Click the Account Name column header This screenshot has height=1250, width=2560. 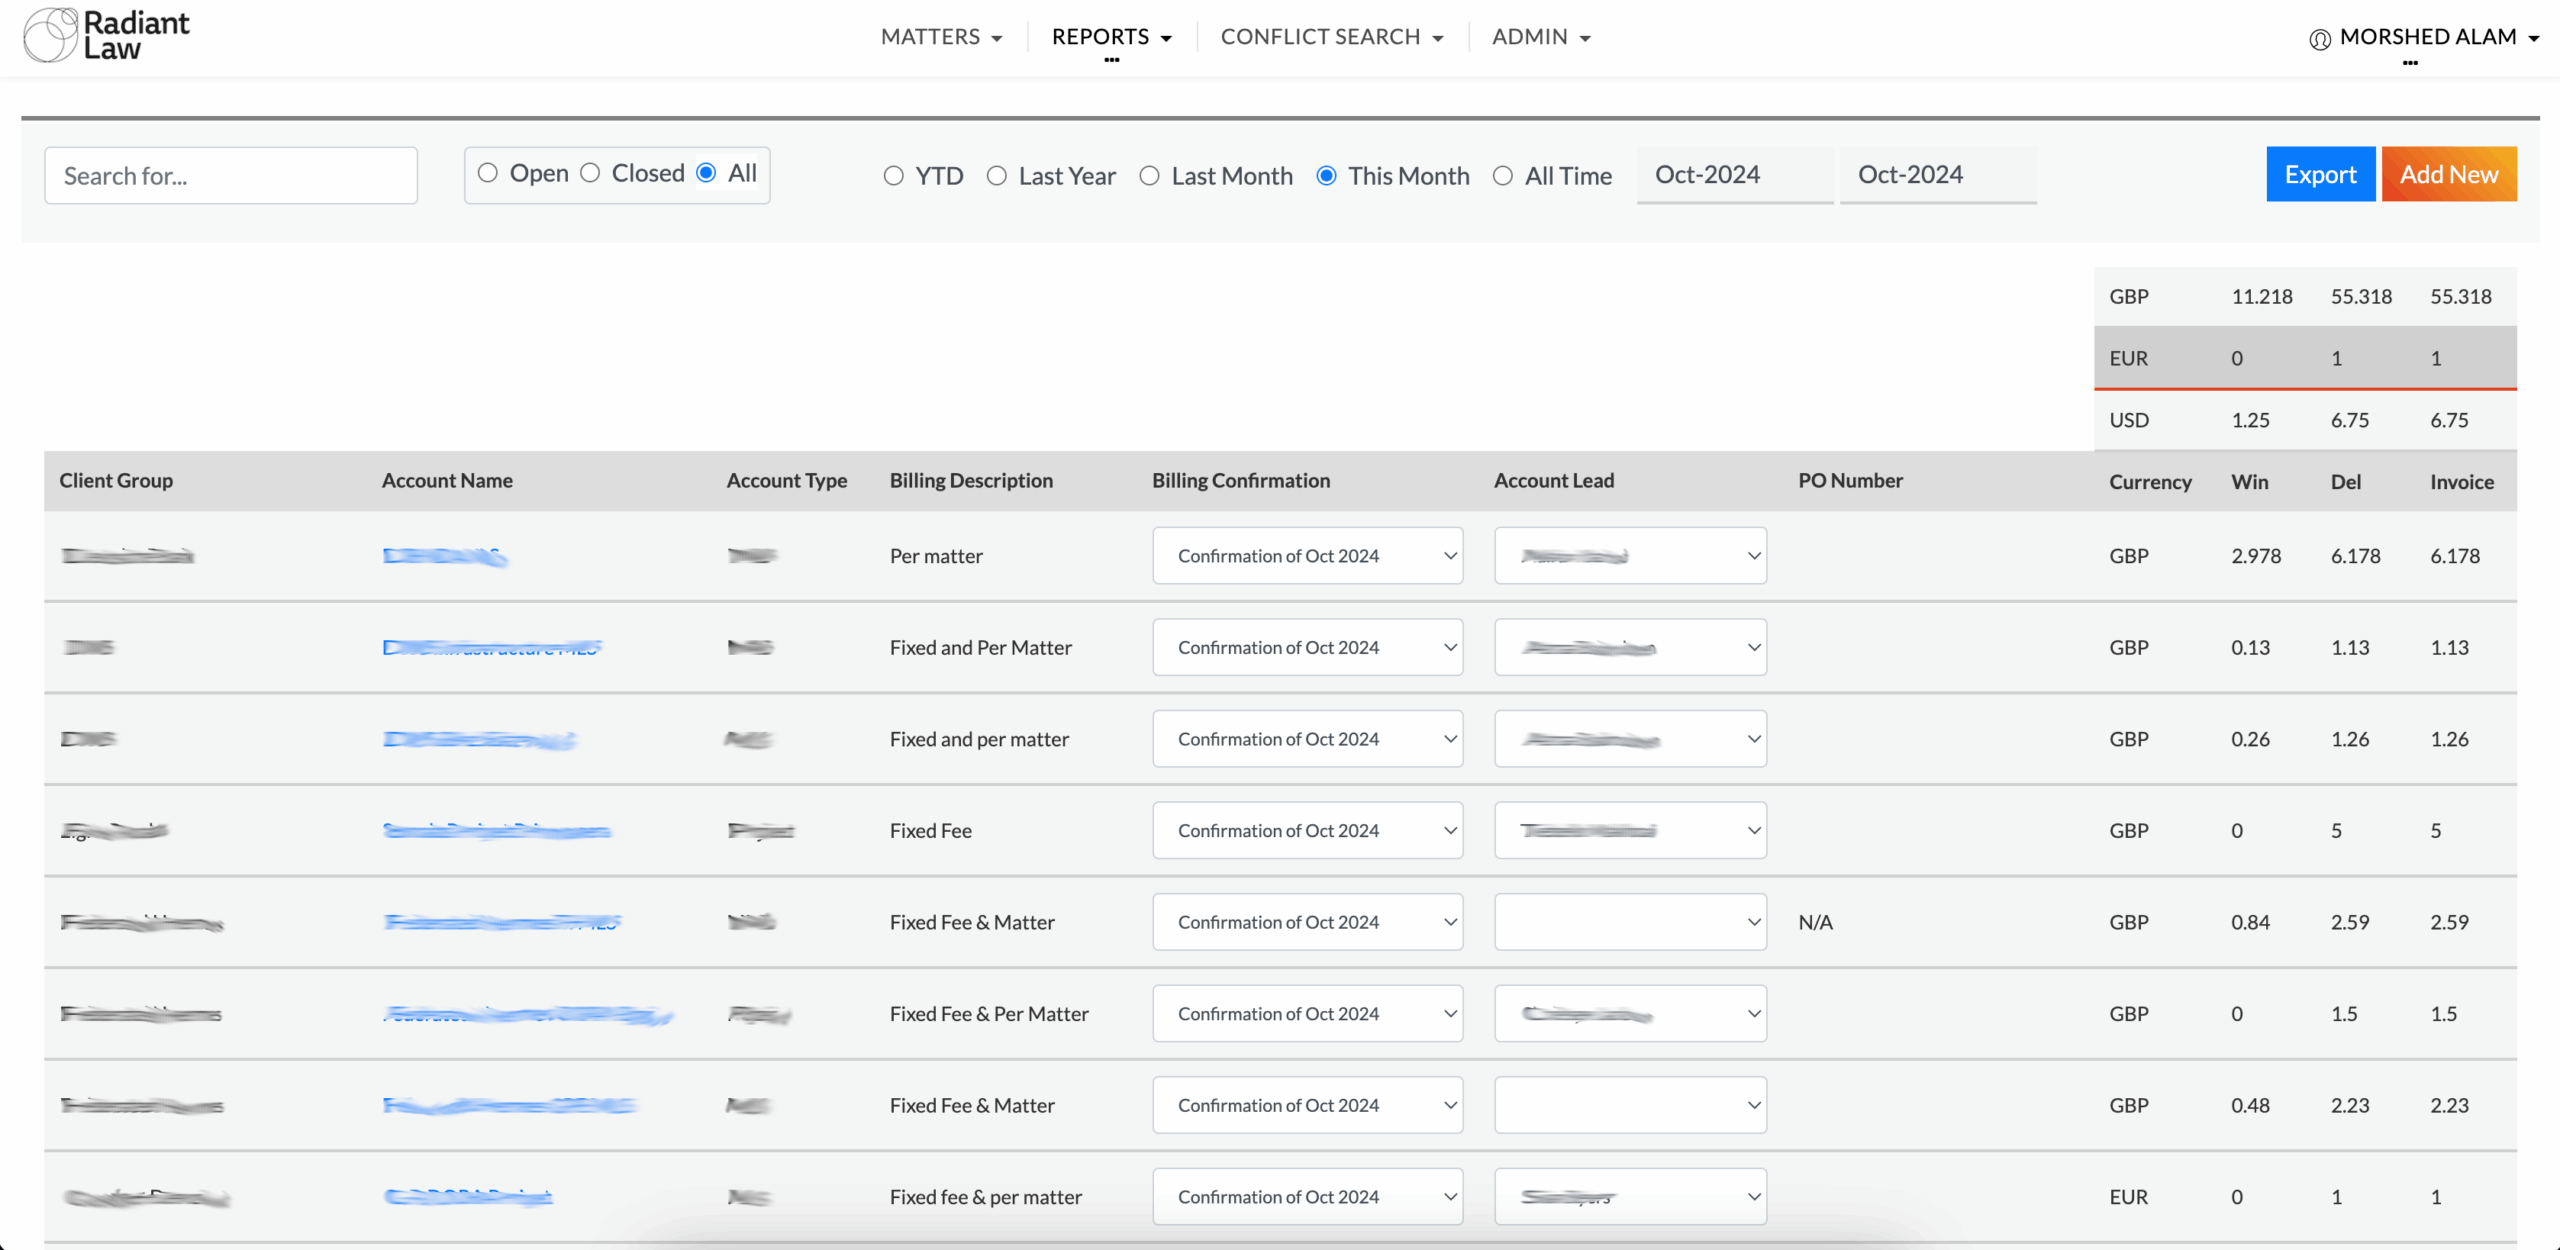[447, 480]
